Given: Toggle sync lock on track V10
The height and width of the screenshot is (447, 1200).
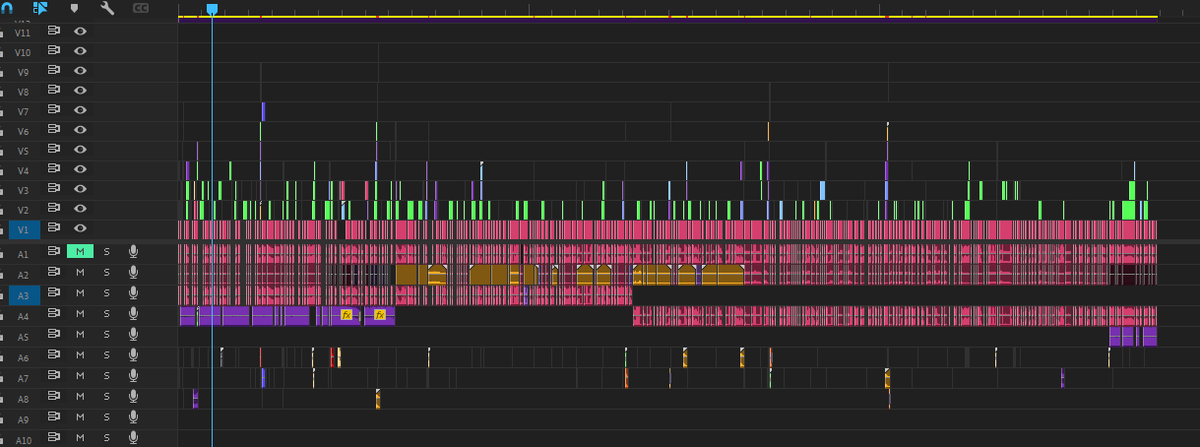Looking at the screenshot, I should coord(55,51).
